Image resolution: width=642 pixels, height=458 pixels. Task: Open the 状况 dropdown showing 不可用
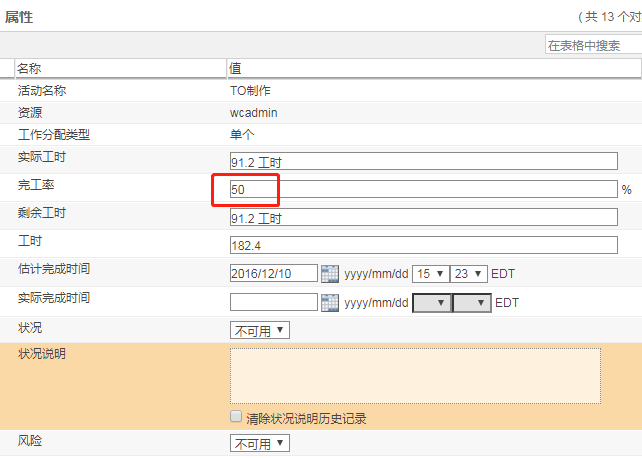260,330
